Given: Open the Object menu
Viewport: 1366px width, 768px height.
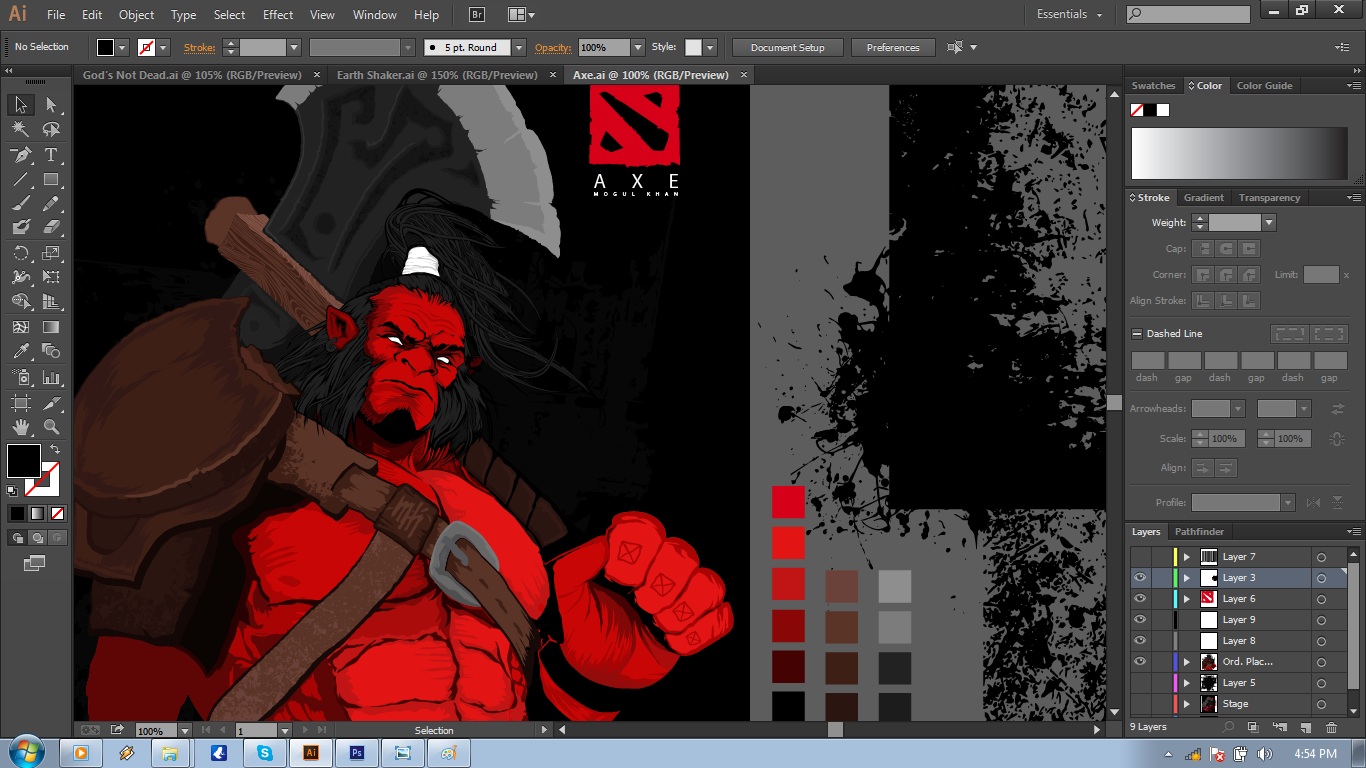Looking at the screenshot, I should [x=136, y=15].
